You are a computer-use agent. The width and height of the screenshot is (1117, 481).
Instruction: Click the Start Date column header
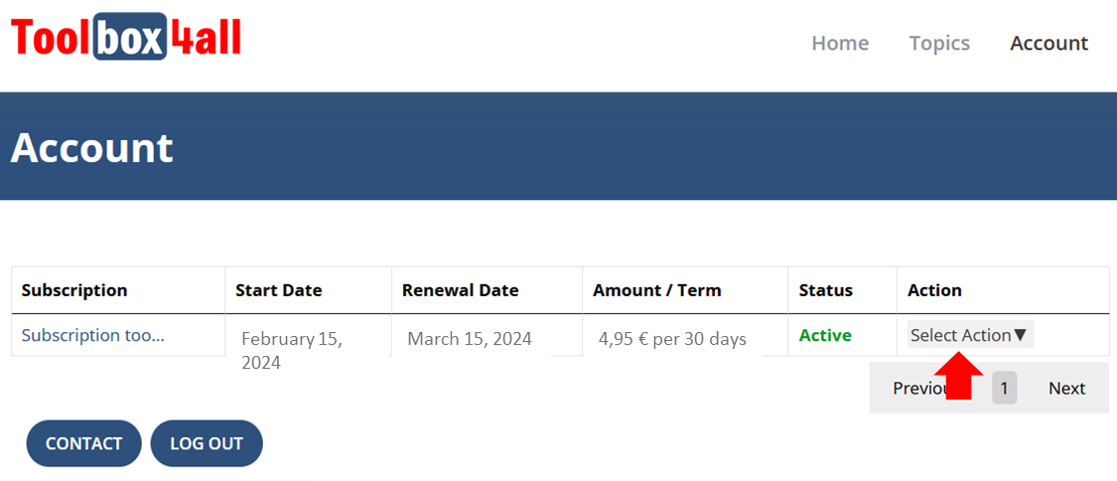point(279,290)
